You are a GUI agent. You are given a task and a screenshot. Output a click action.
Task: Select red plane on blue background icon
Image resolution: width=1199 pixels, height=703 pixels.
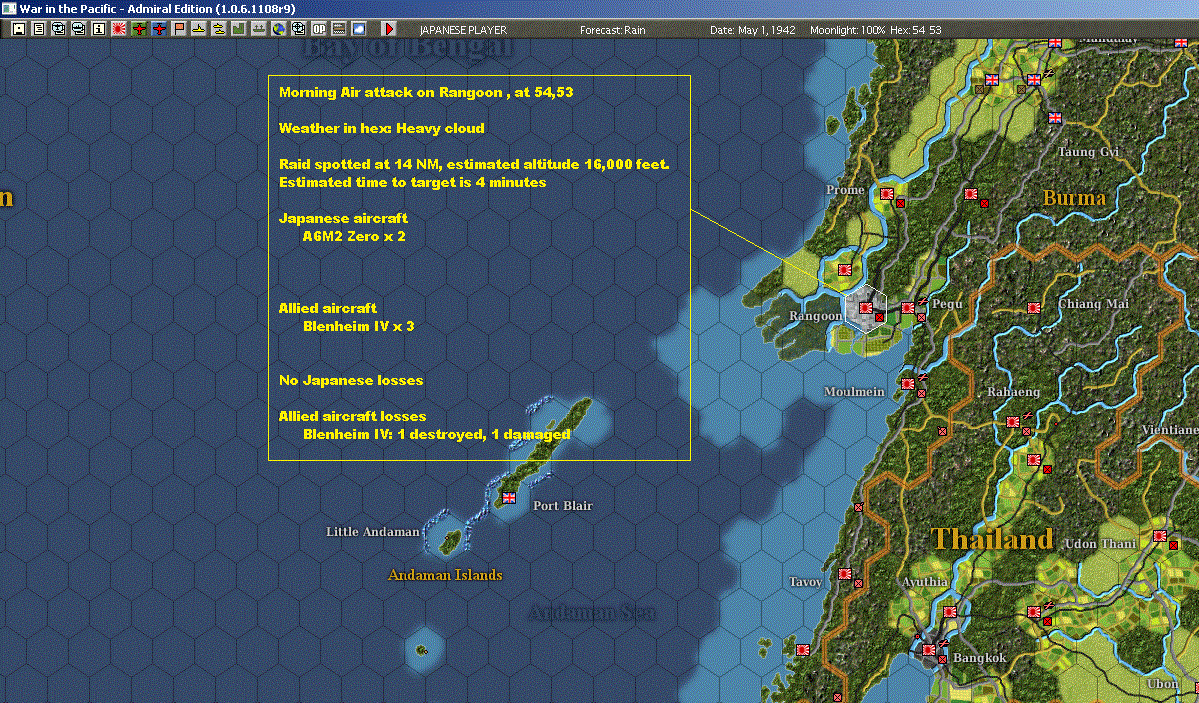pyautogui.click(x=158, y=29)
